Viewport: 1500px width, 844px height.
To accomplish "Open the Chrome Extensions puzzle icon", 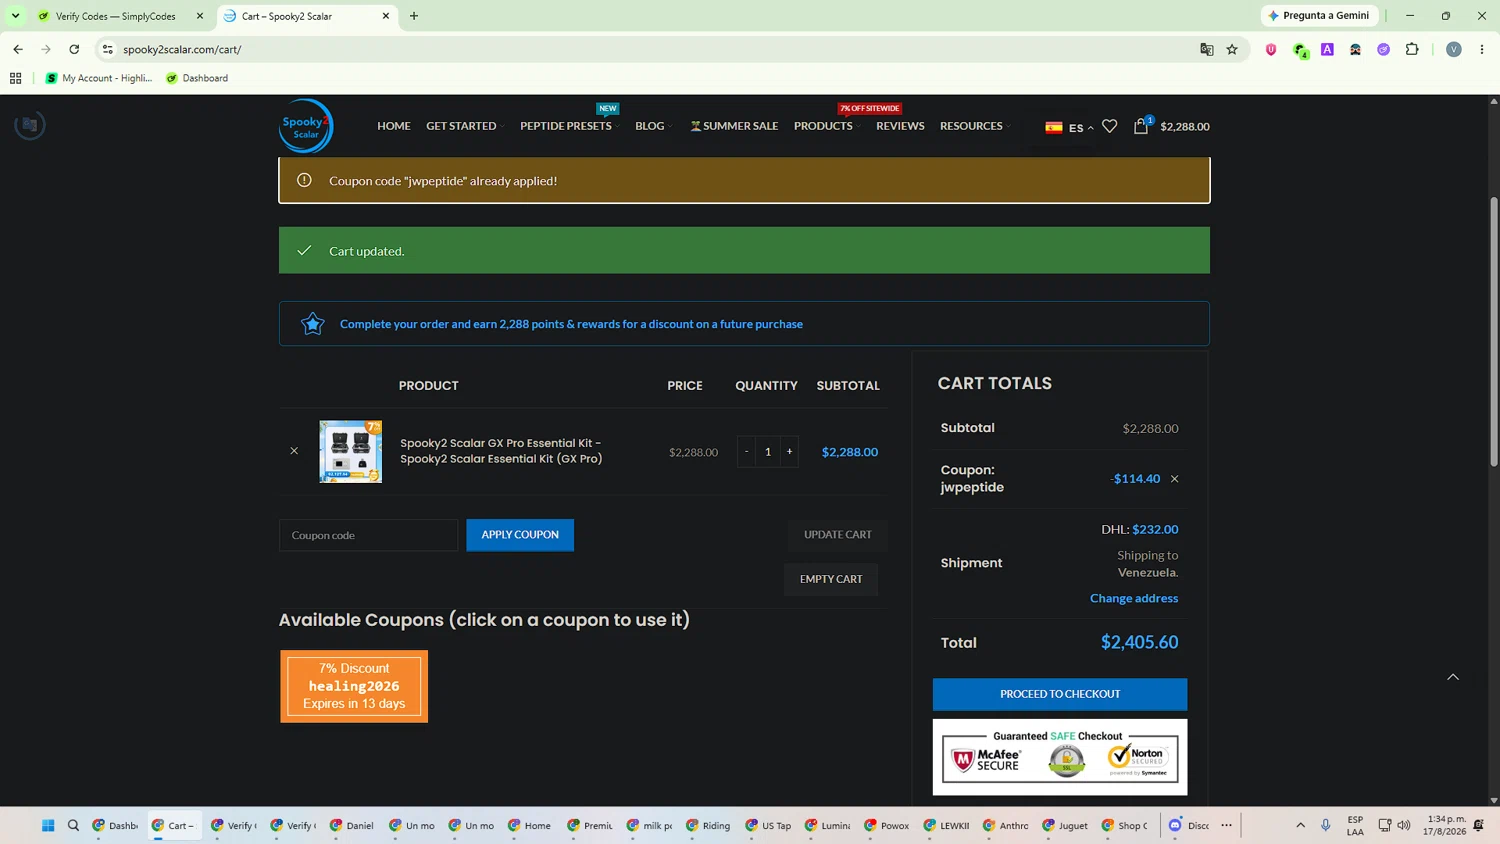I will click(1412, 49).
